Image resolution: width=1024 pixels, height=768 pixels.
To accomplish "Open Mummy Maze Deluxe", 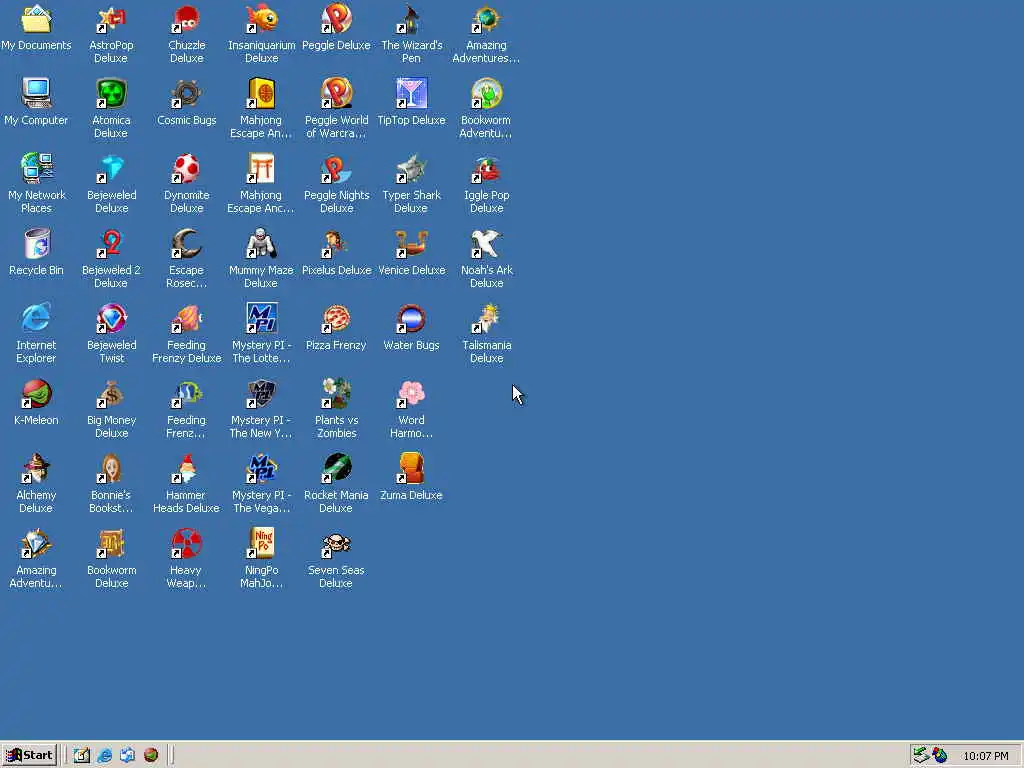I will point(261,244).
